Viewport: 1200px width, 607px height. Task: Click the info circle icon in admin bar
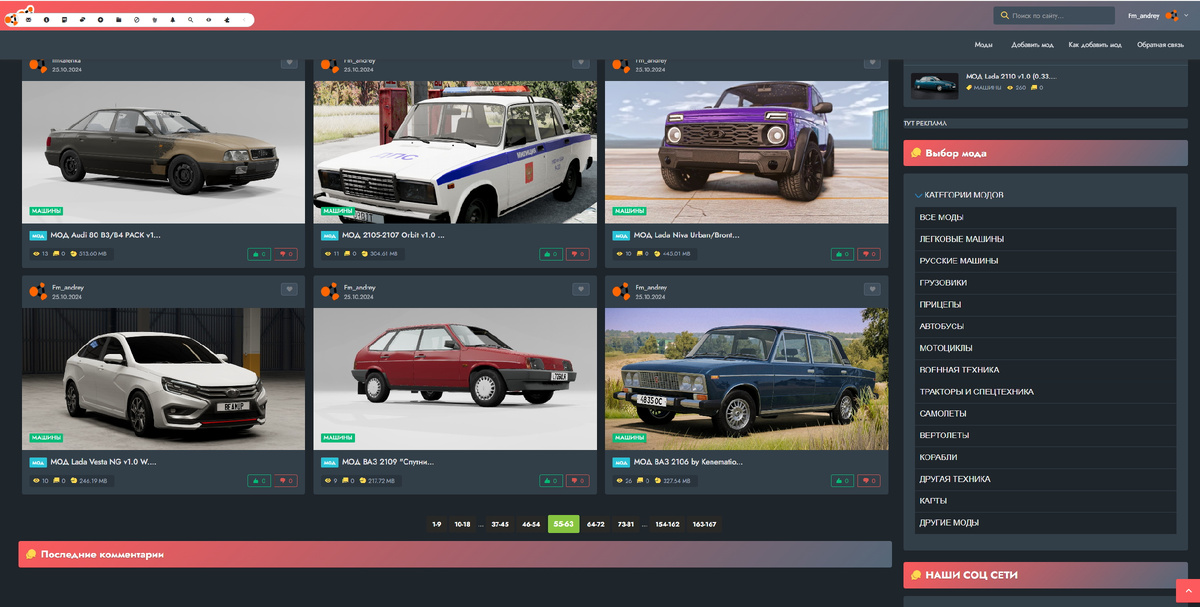point(46,20)
